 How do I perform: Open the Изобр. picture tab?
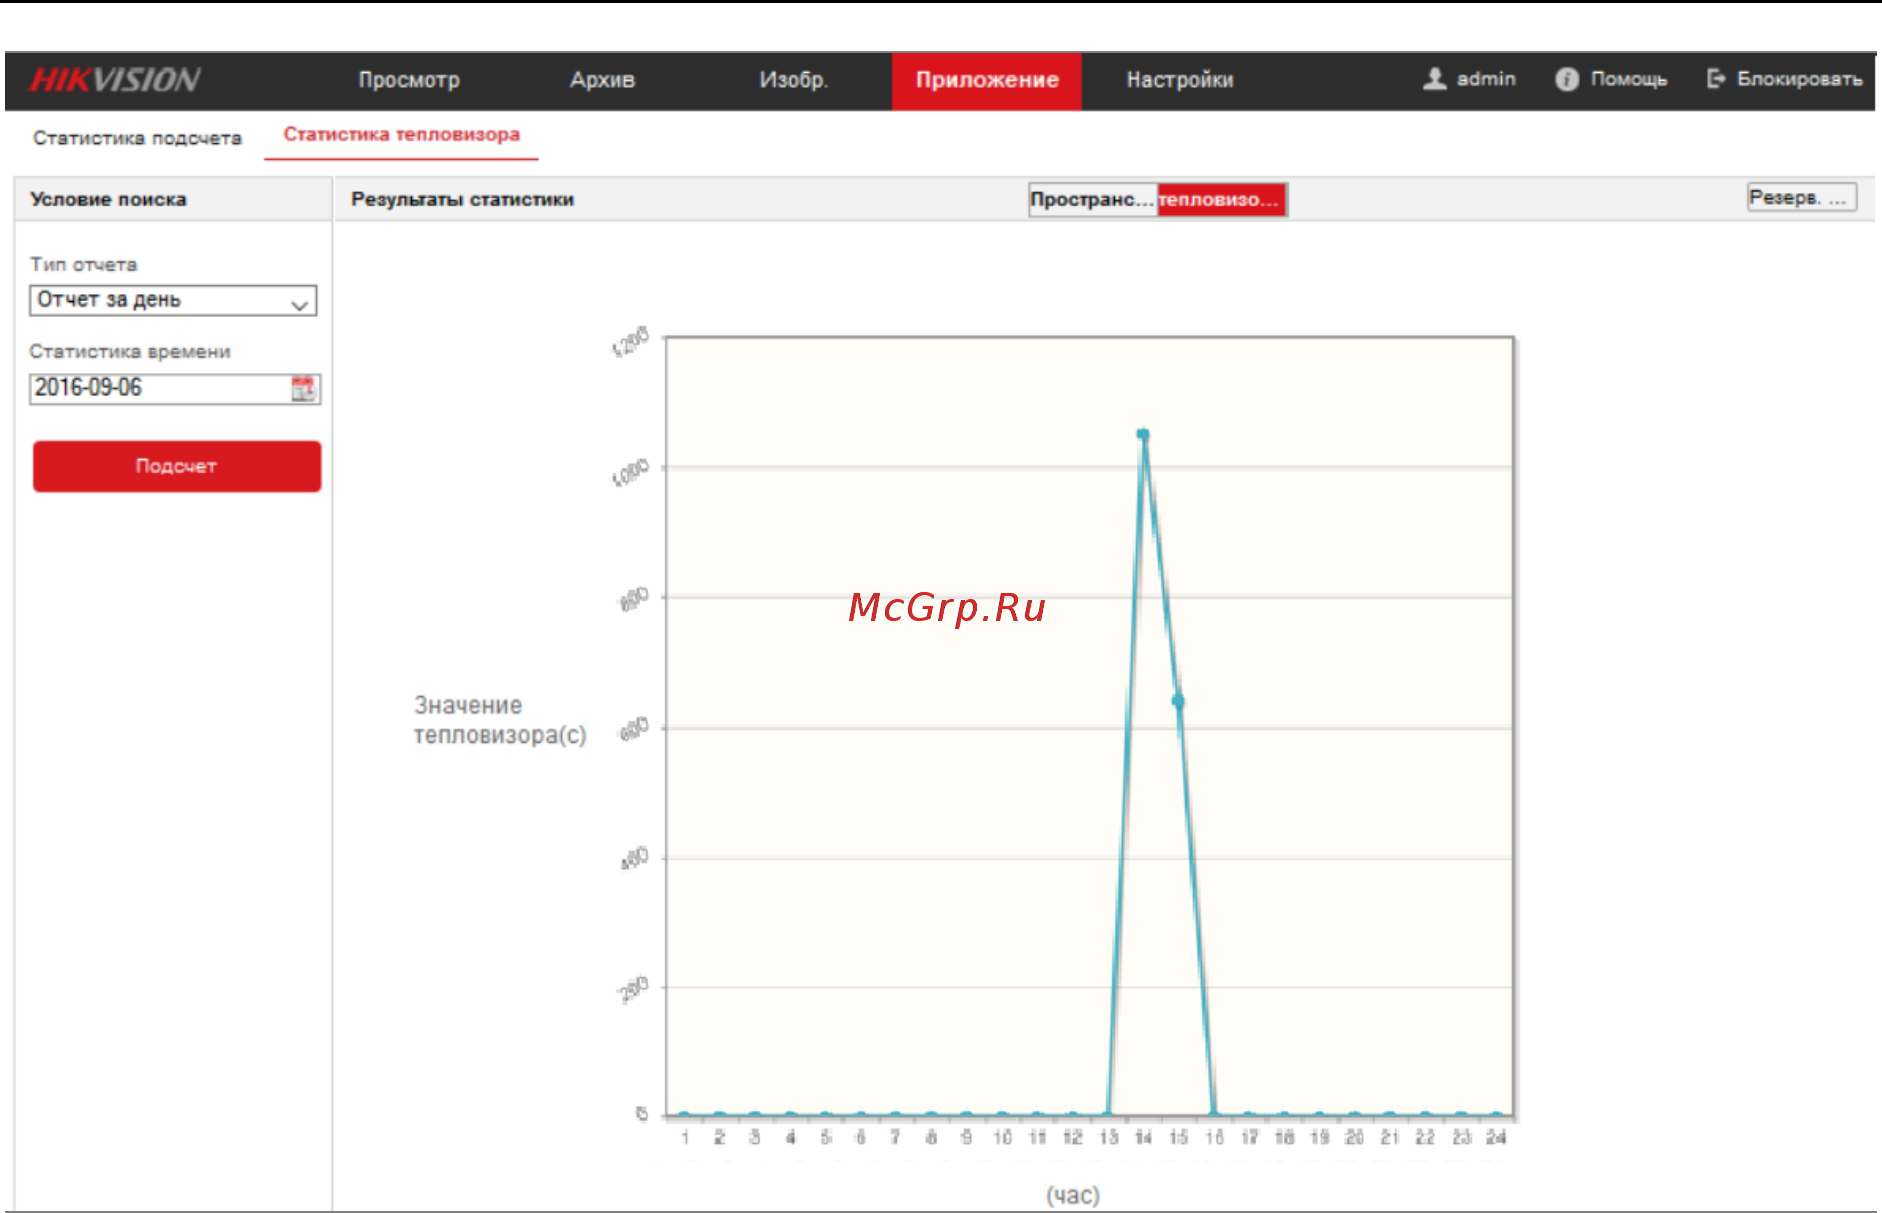tap(793, 80)
